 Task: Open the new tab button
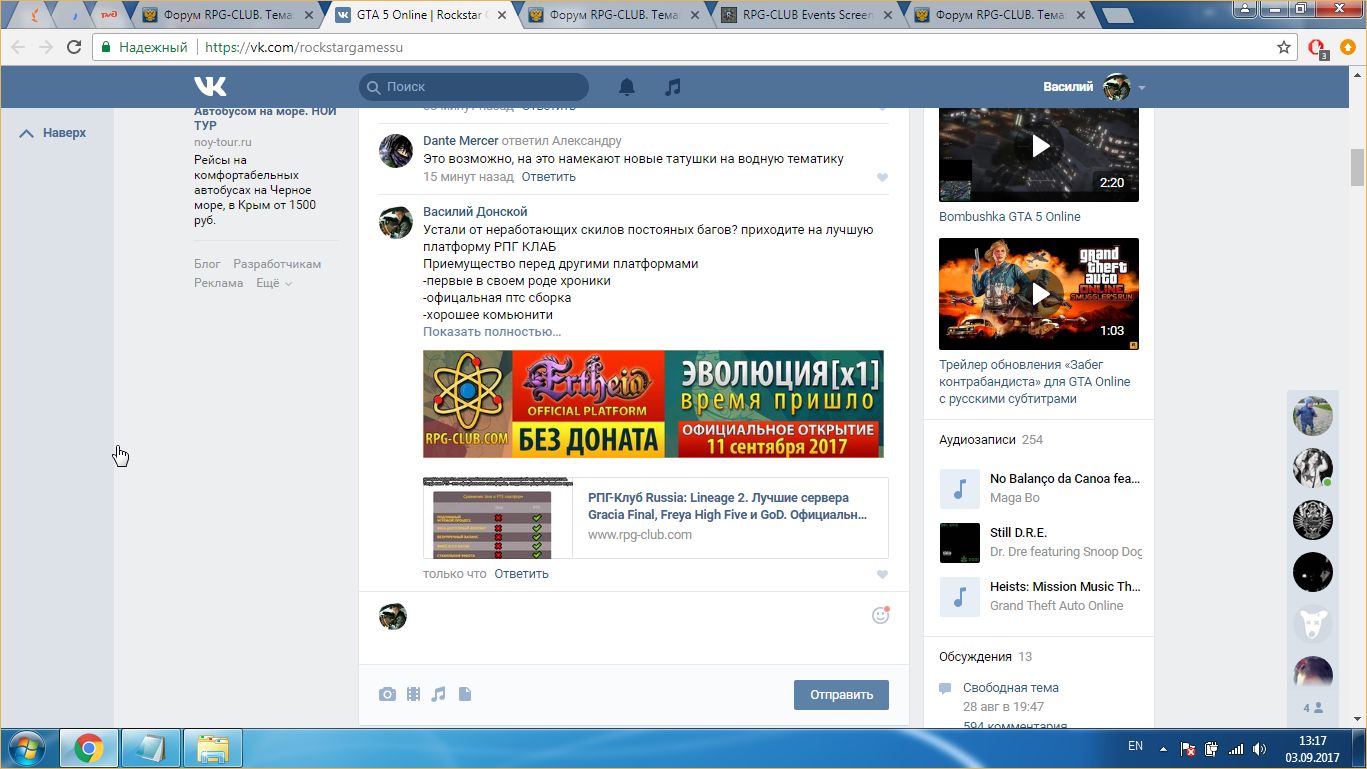pos(1117,15)
